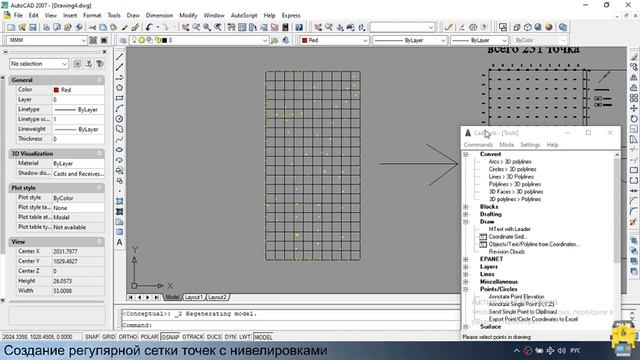The image size is (640, 360).
Task: Open the Layer Properties Manager icon
Action: point(123,40)
